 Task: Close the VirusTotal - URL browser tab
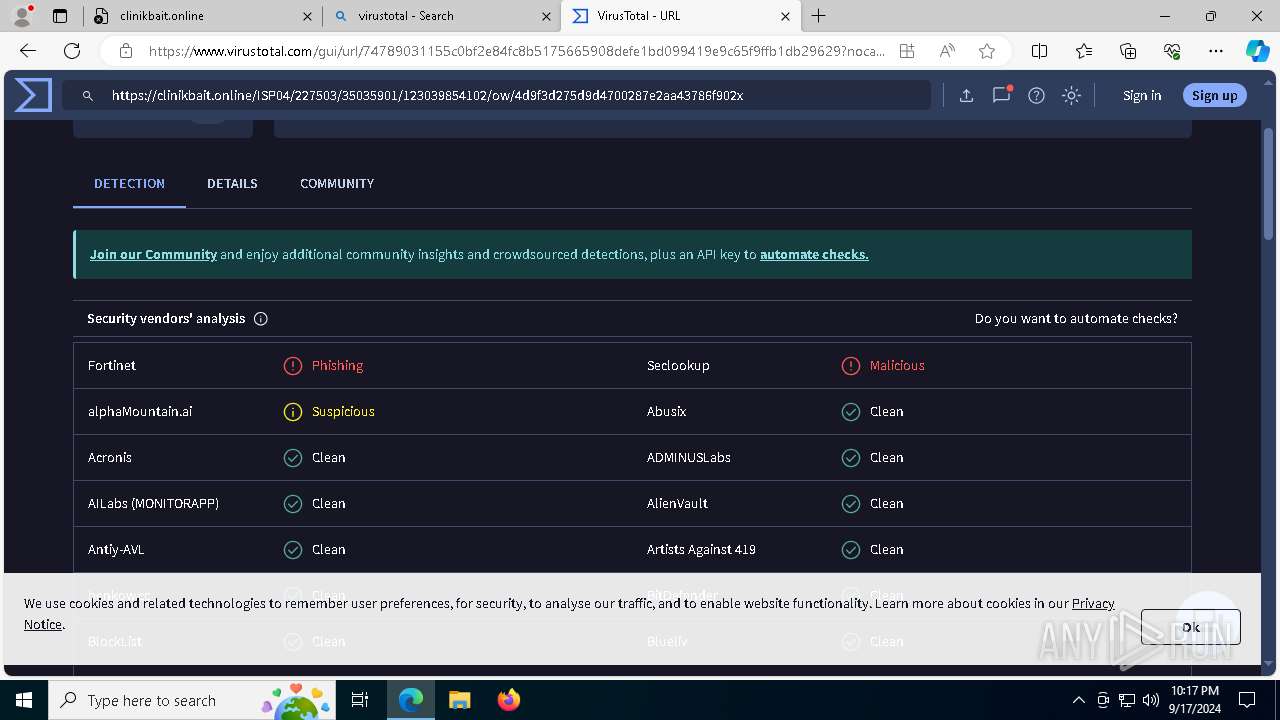point(785,16)
